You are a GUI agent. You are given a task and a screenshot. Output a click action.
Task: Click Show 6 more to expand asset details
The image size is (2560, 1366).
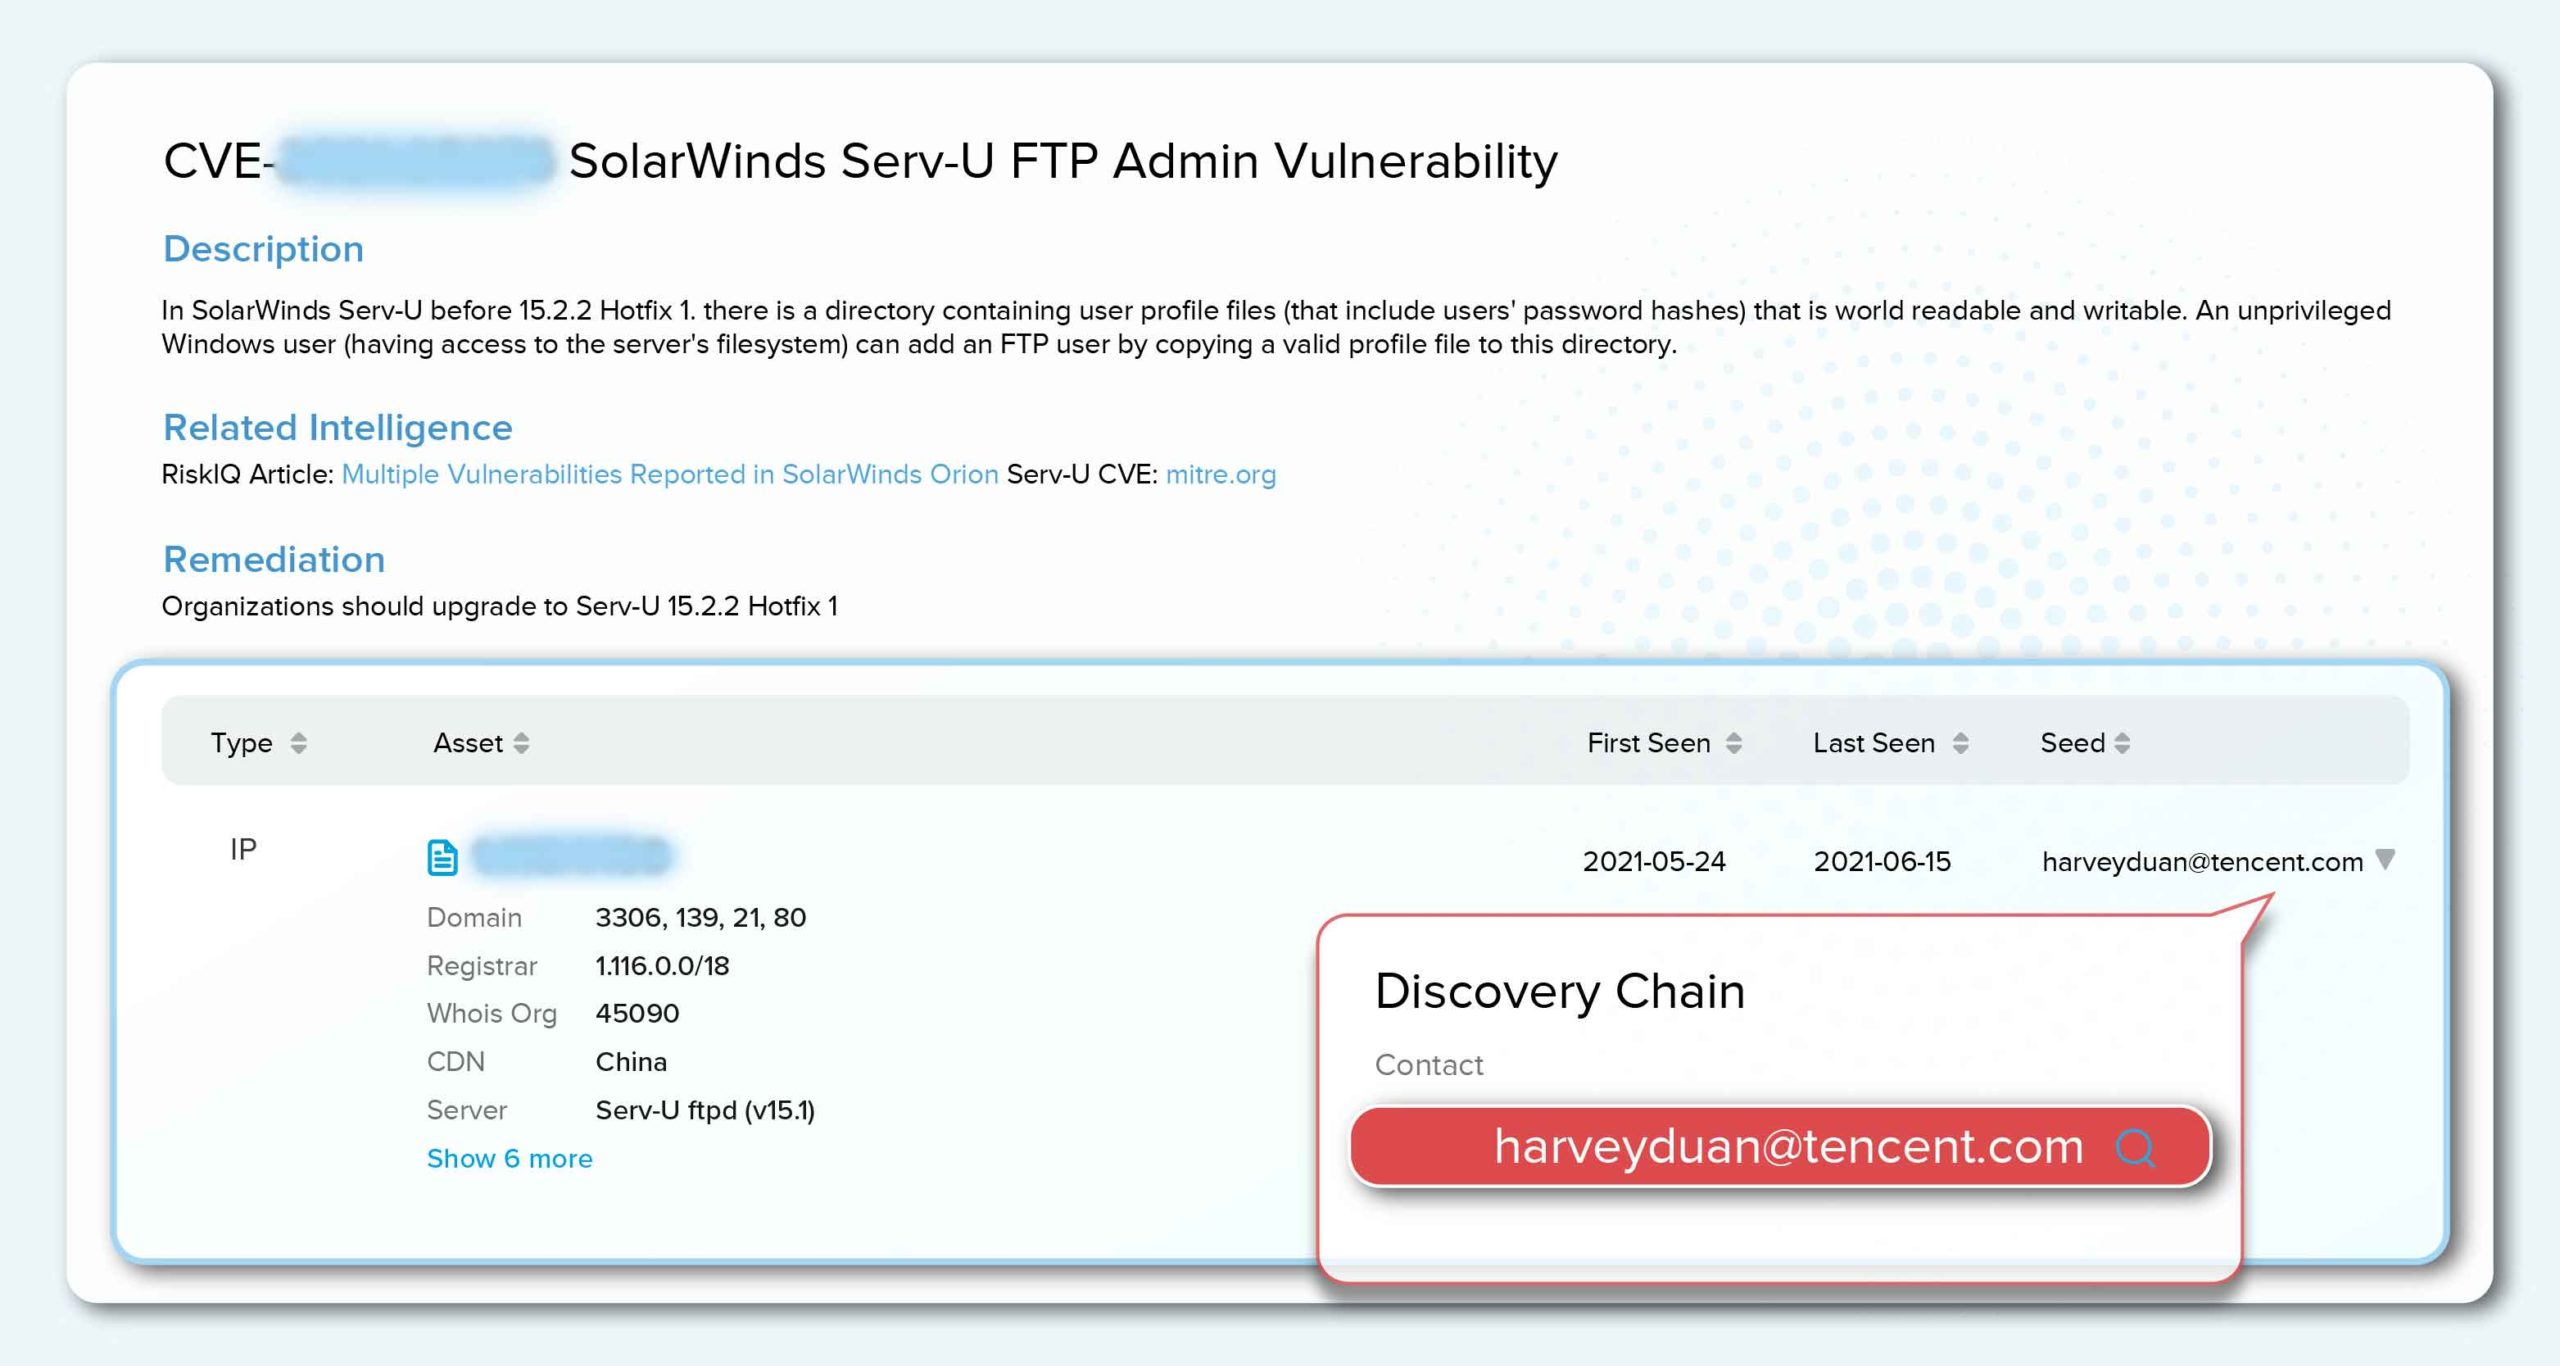coord(509,1158)
